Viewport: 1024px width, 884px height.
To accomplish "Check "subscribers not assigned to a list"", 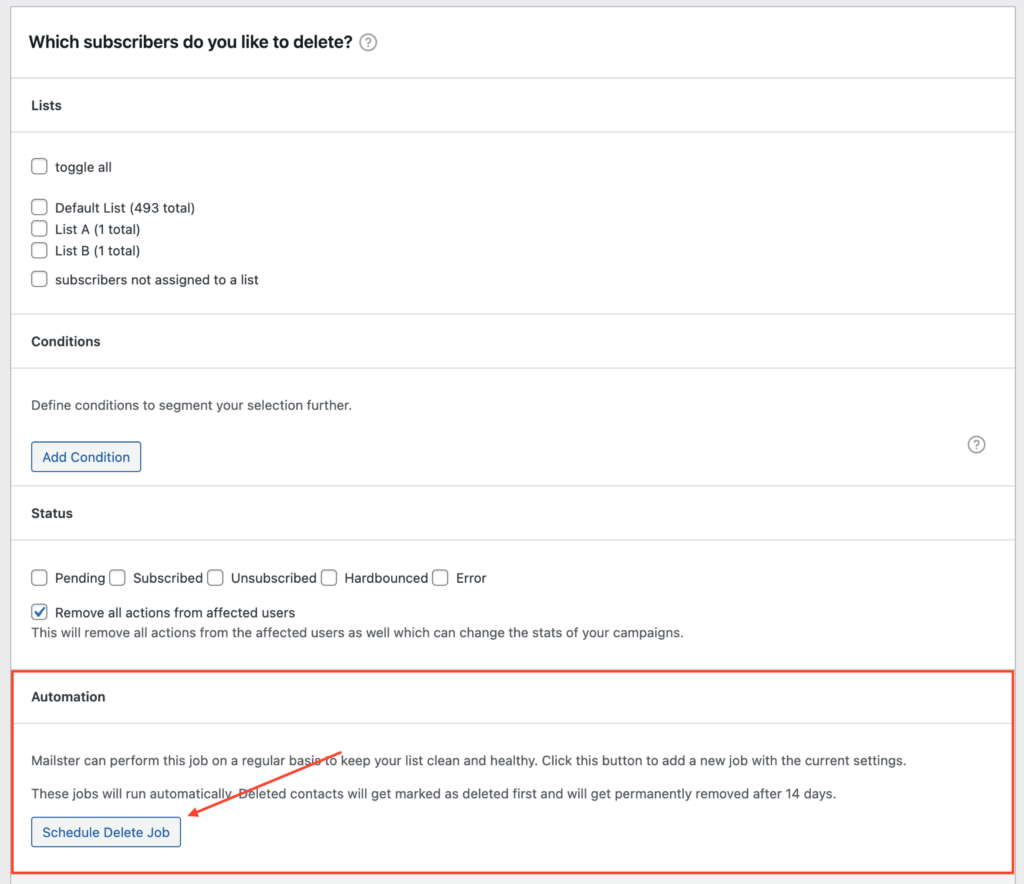I will pyautogui.click(x=40, y=280).
